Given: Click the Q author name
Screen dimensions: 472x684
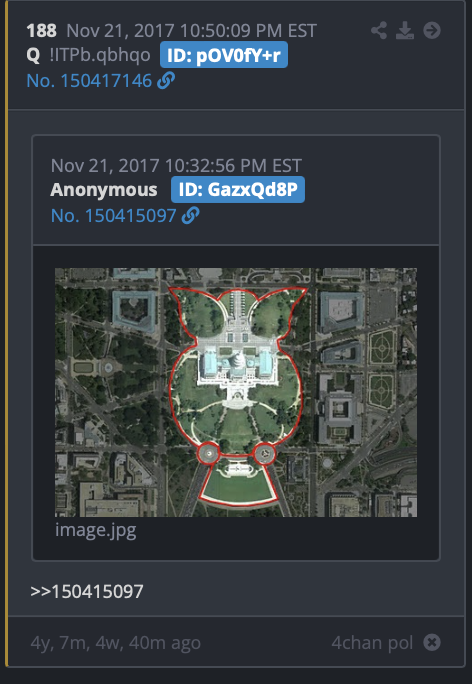Looking at the screenshot, I should pos(33,55).
